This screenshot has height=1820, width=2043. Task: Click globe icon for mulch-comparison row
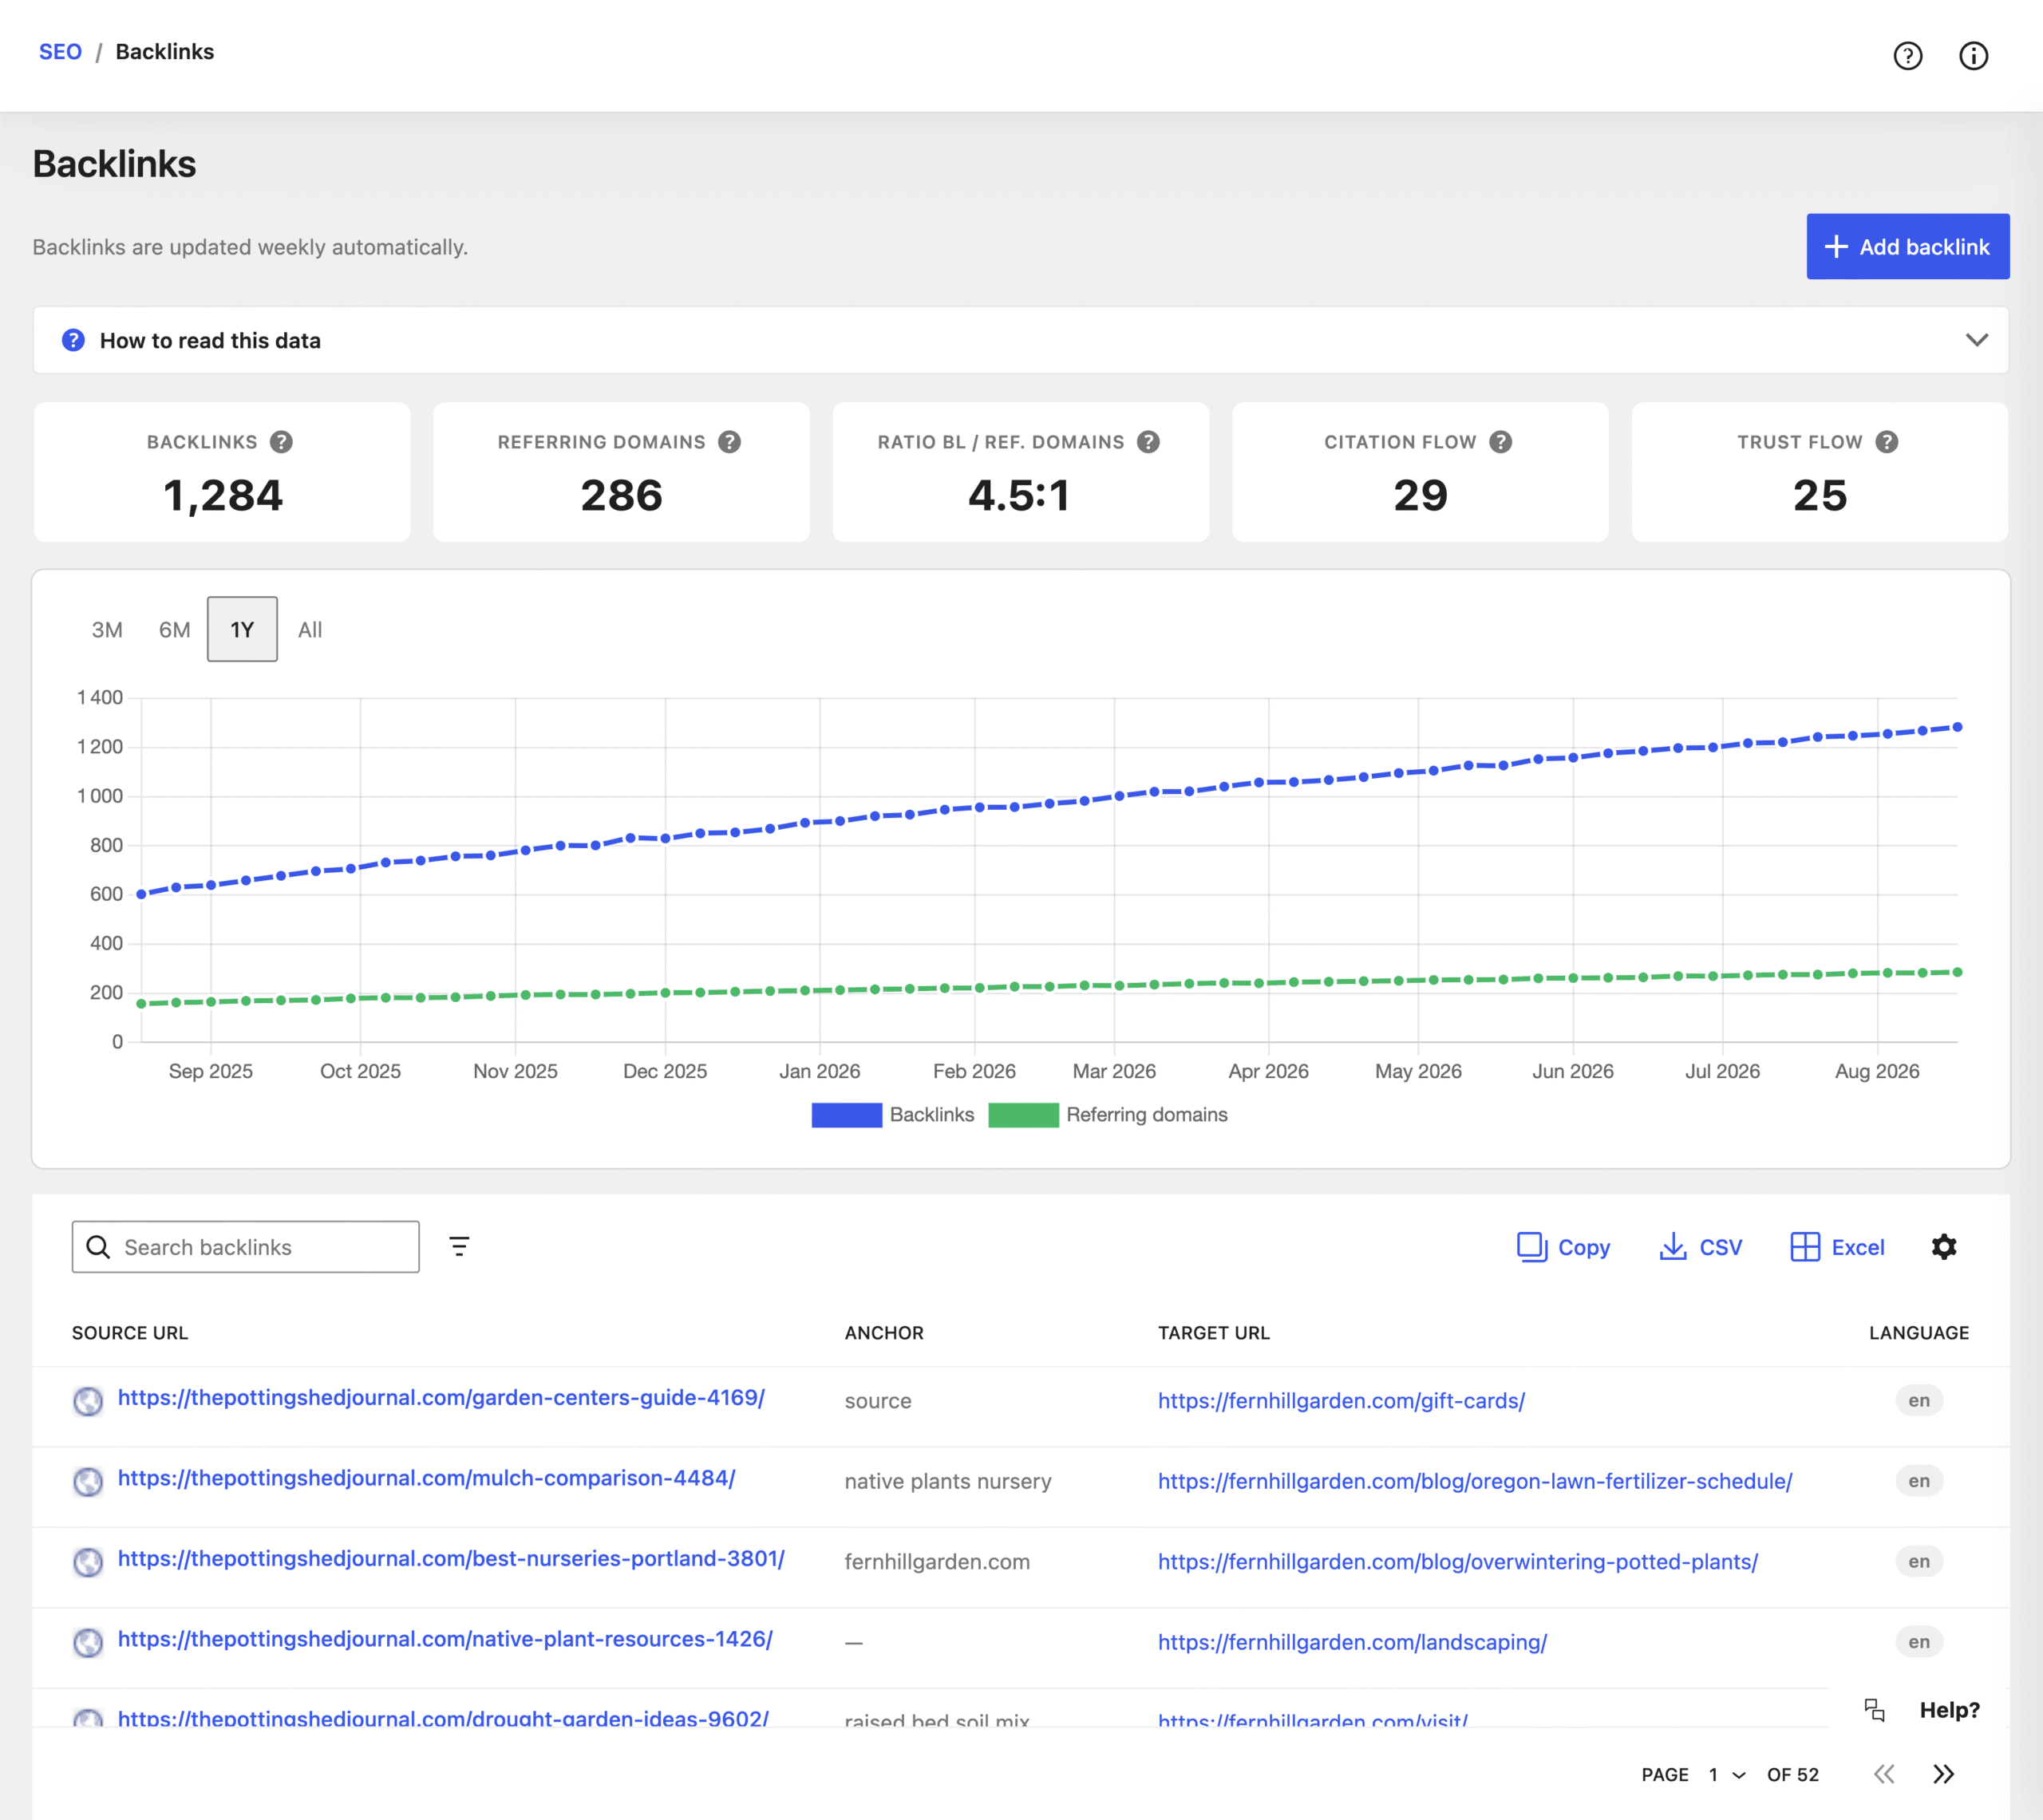click(x=88, y=1481)
